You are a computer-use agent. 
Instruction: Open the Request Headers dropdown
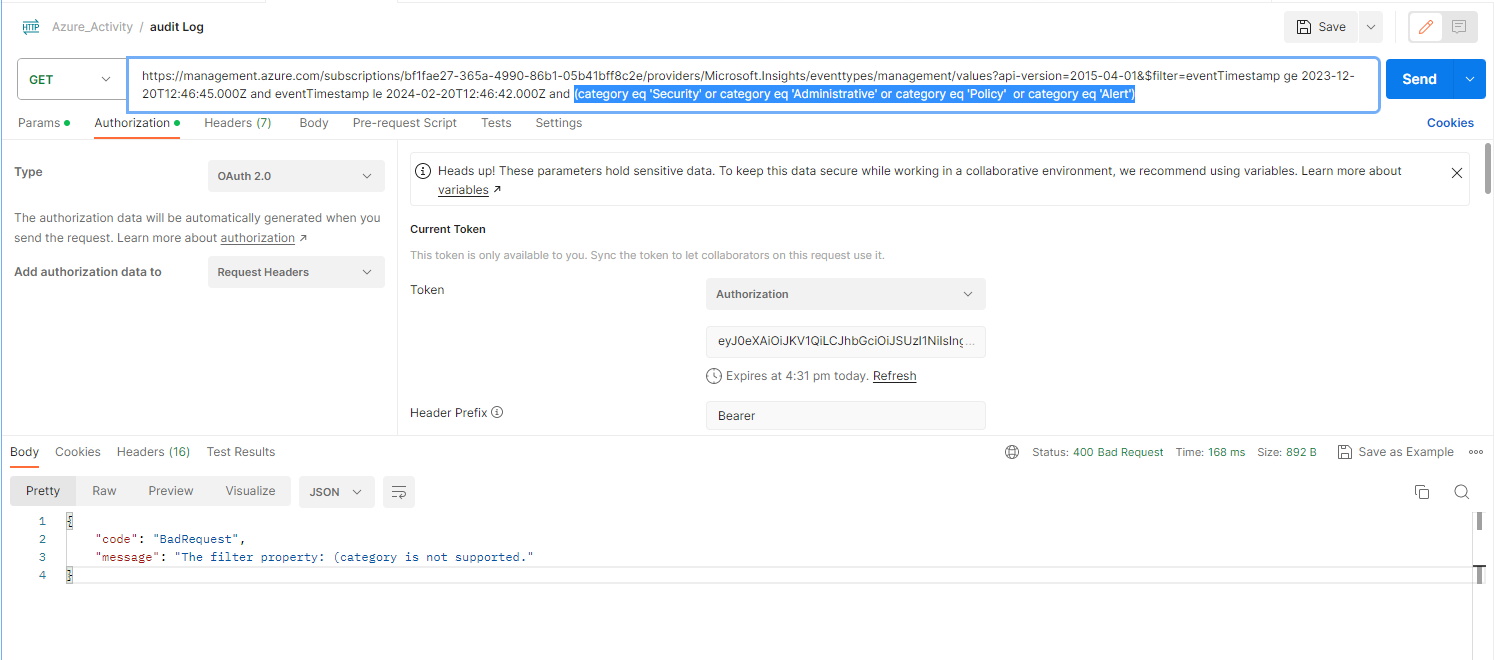[296, 272]
